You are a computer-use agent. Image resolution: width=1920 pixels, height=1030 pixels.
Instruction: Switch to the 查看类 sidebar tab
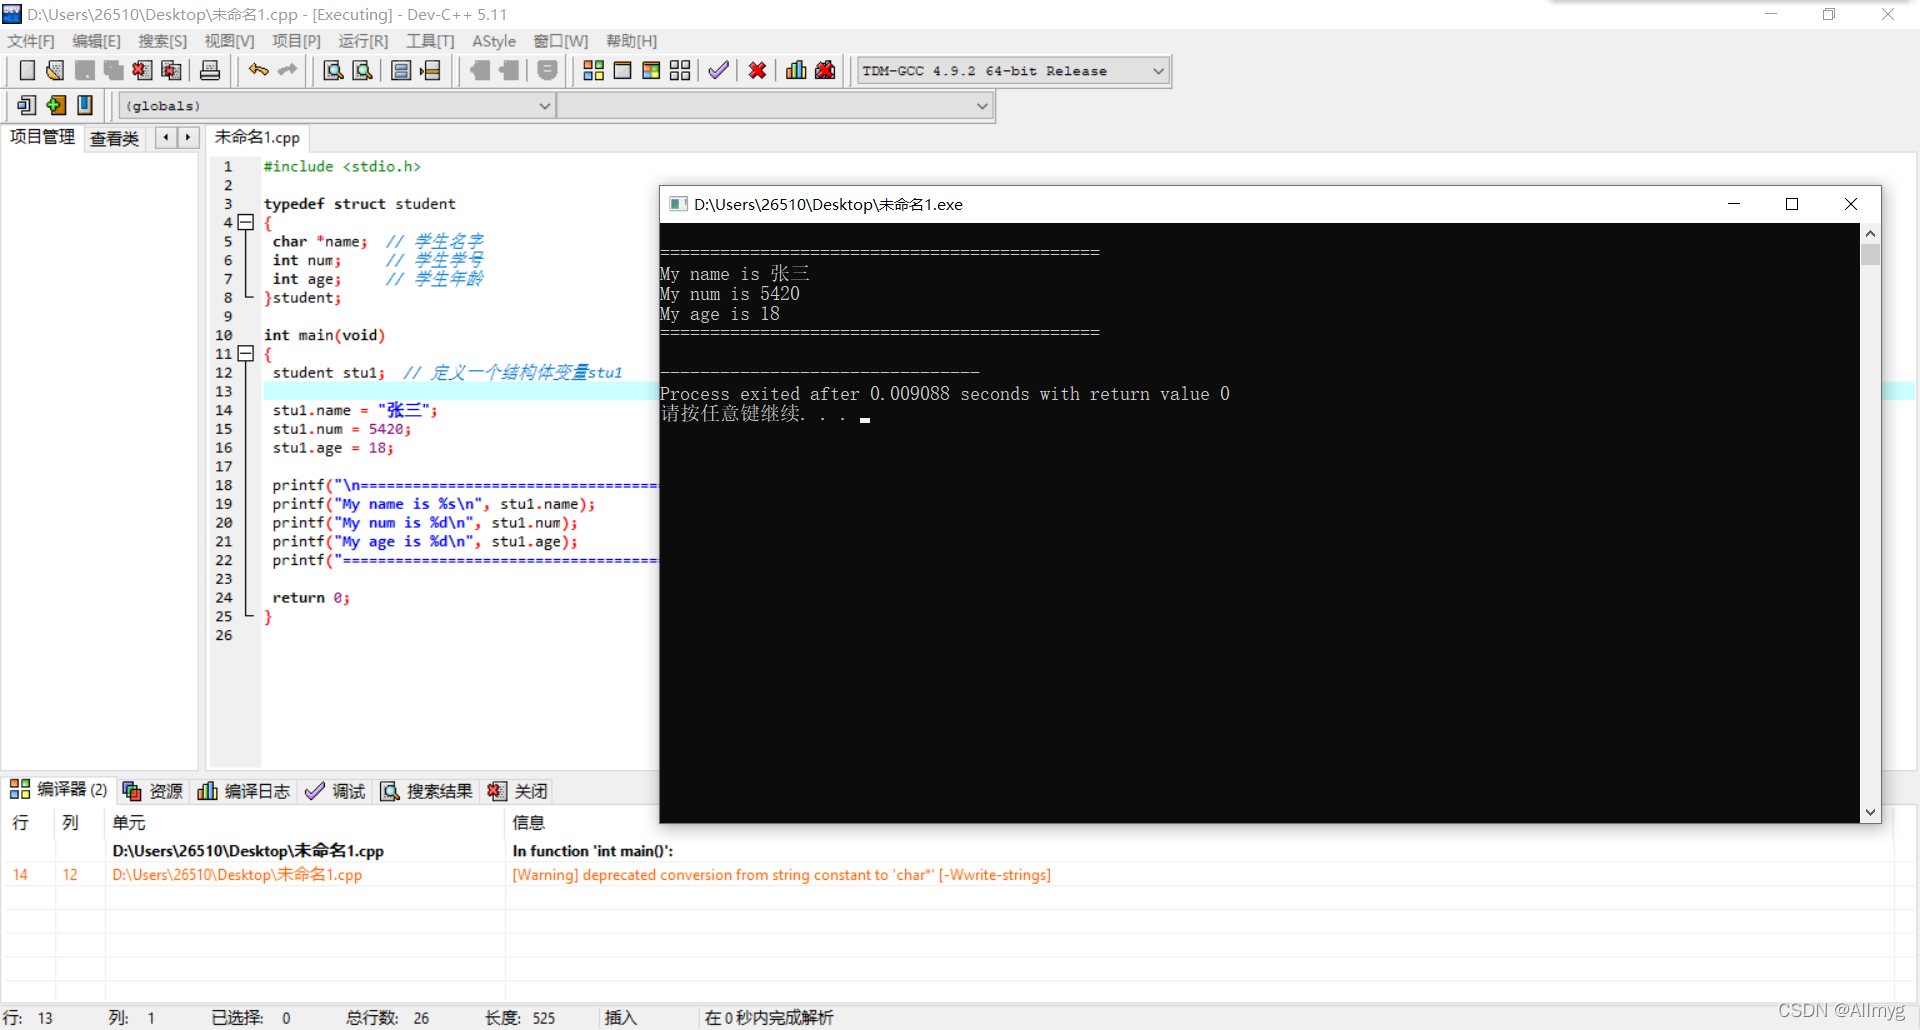point(115,139)
